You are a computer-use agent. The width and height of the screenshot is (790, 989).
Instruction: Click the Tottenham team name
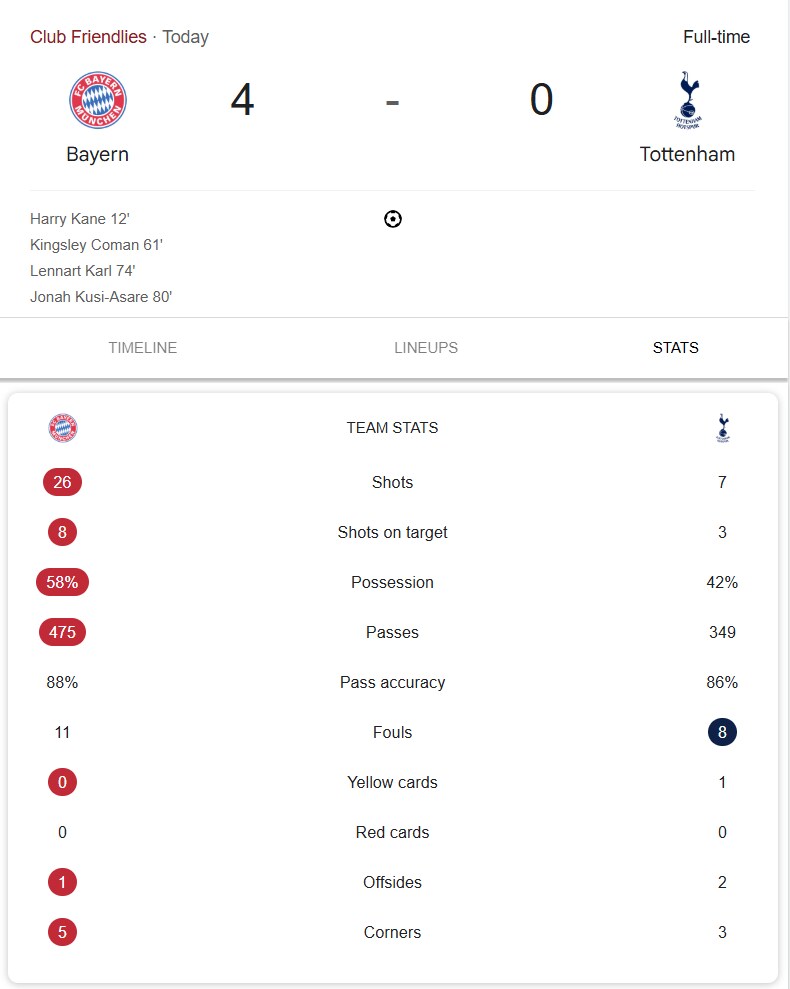687,155
